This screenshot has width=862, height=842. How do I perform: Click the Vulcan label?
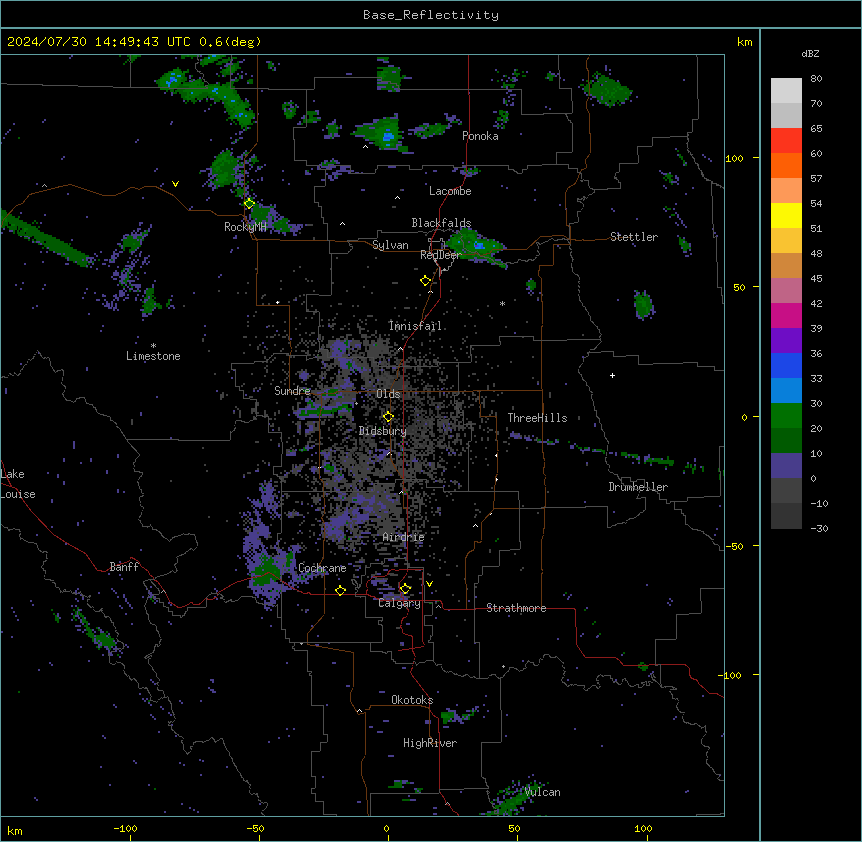[542, 792]
